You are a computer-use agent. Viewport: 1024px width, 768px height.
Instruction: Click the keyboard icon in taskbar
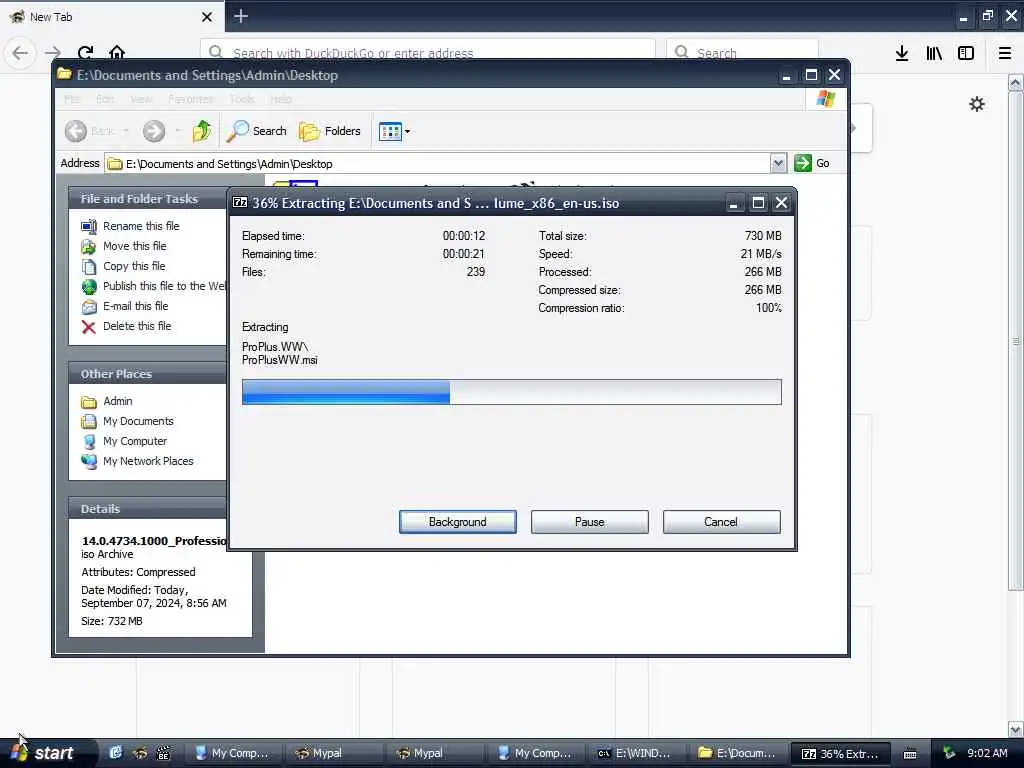(x=910, y=754)
